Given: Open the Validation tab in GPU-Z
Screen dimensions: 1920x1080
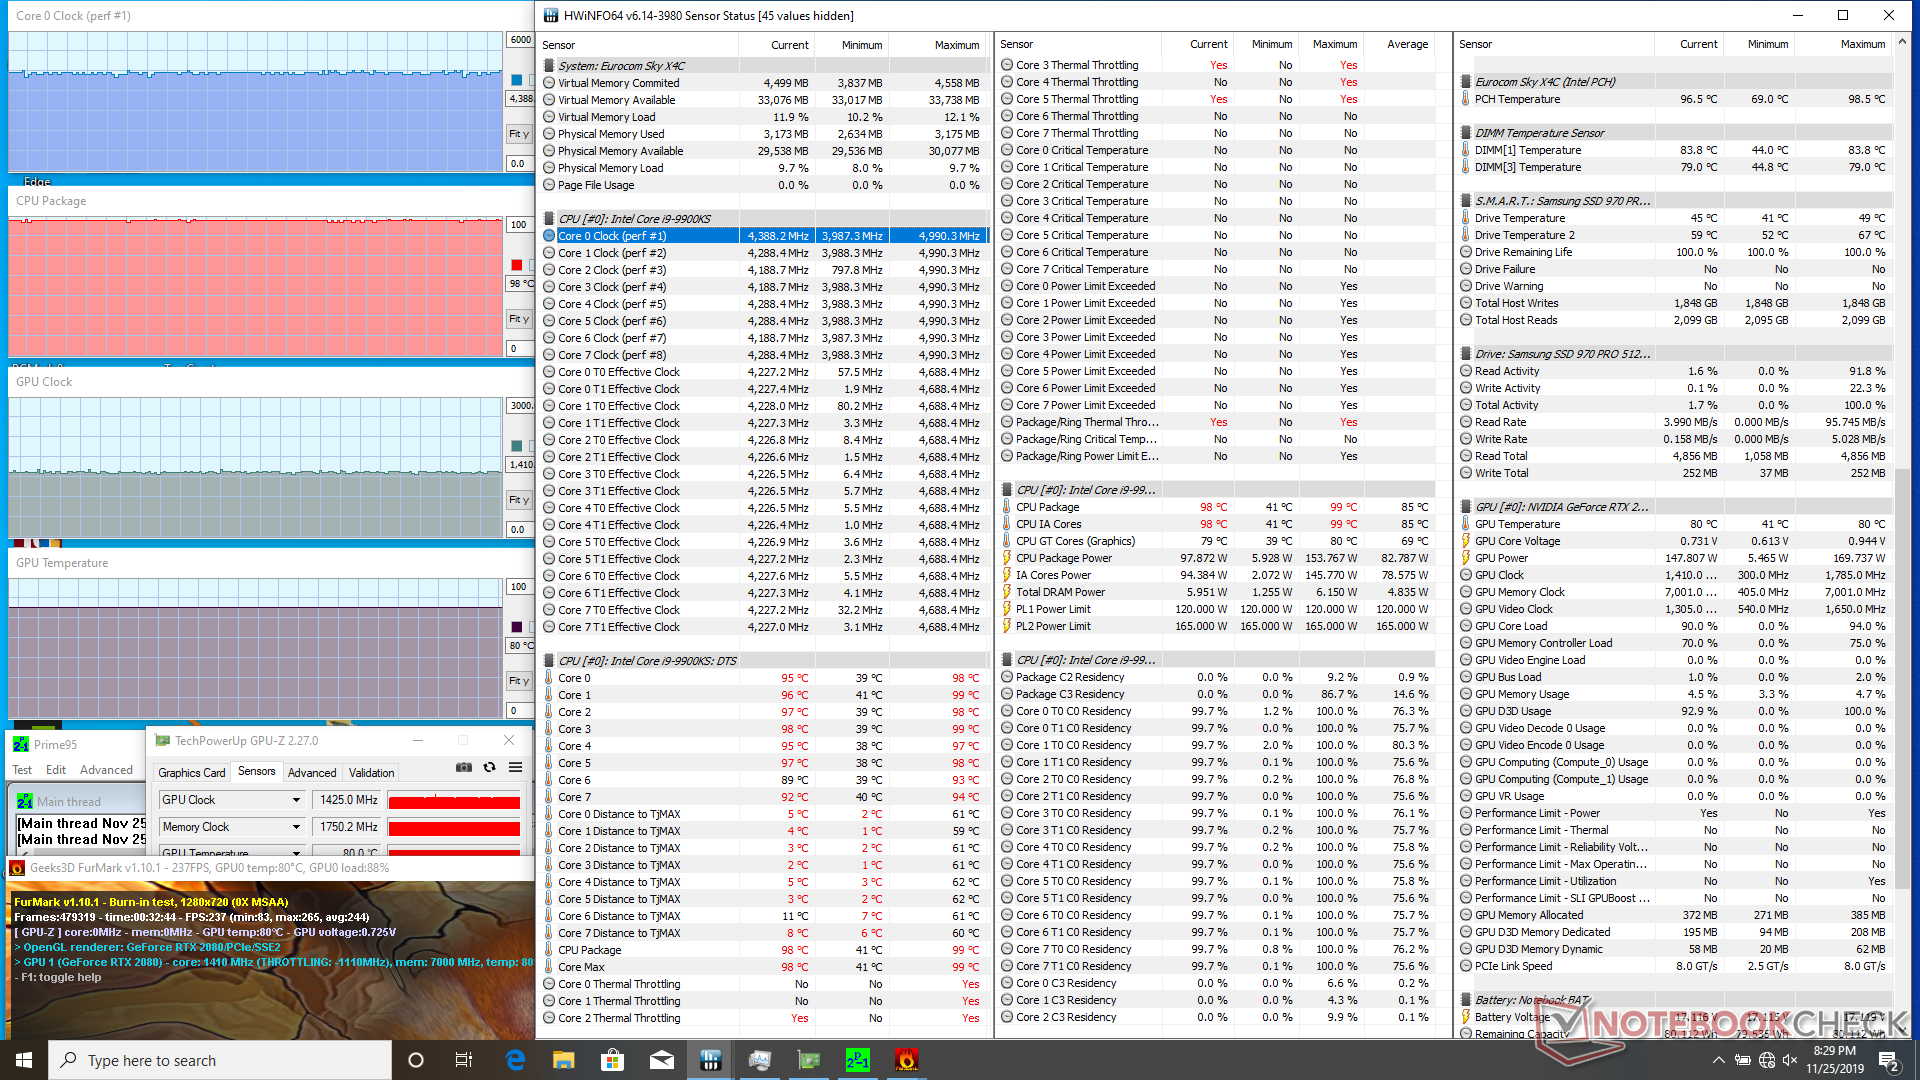Looking at the screenshot, I should (371, 773).
